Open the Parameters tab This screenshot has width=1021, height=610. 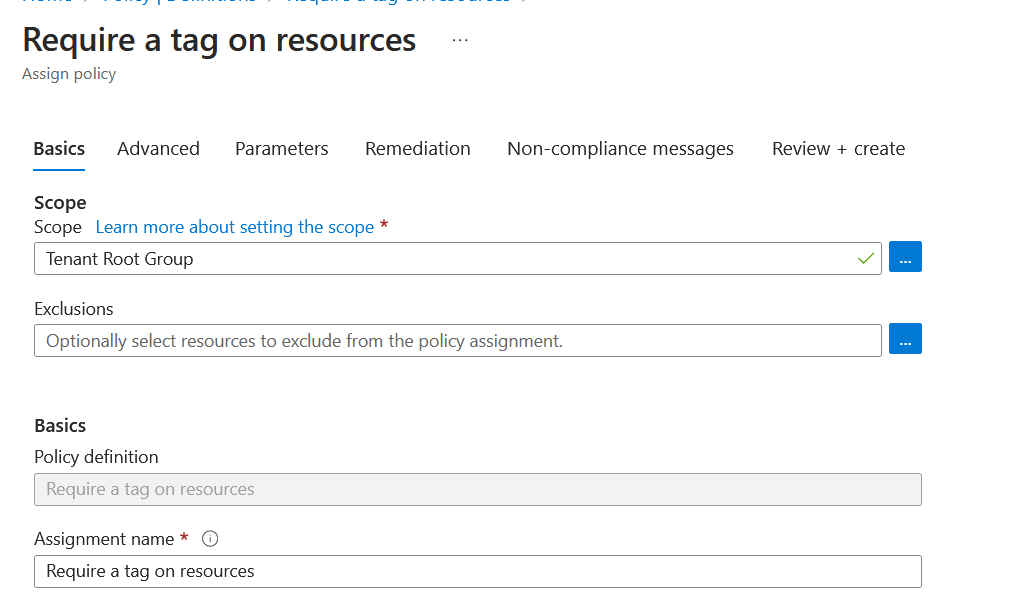click(x=281, y=148)
